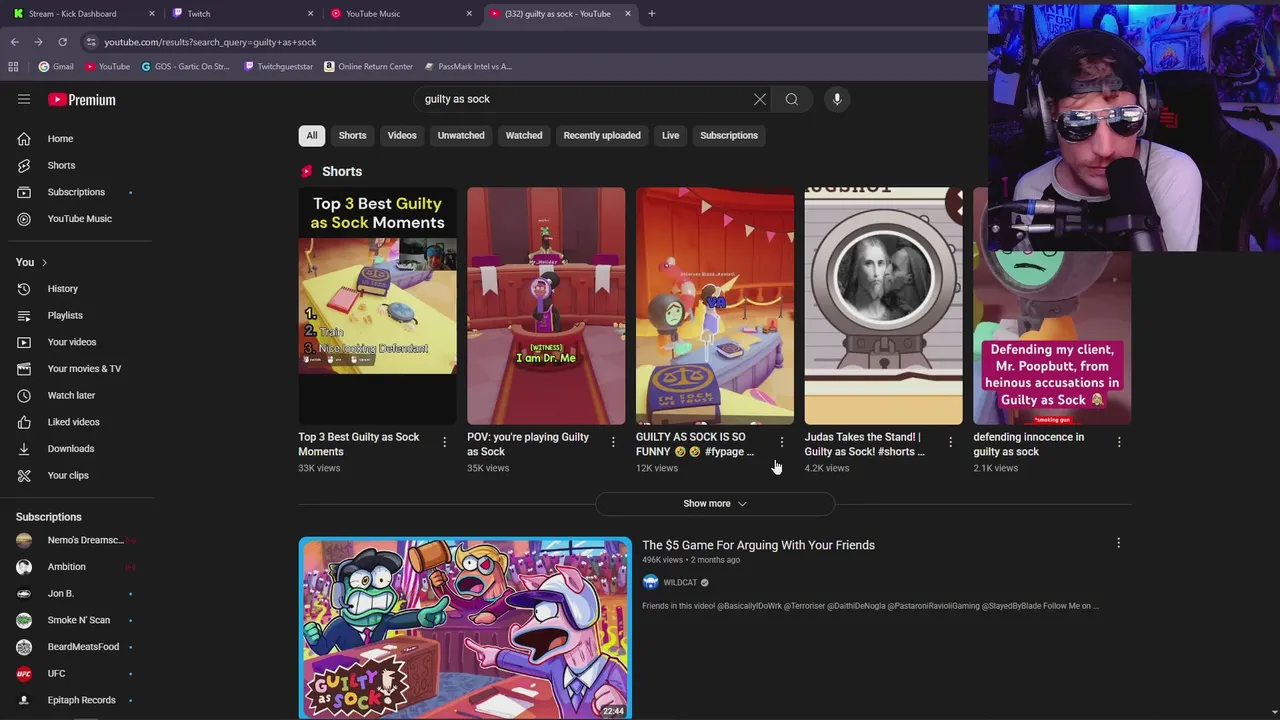Select the Watched filter chip
This screenshot has width=1280, height=720.
524,135
